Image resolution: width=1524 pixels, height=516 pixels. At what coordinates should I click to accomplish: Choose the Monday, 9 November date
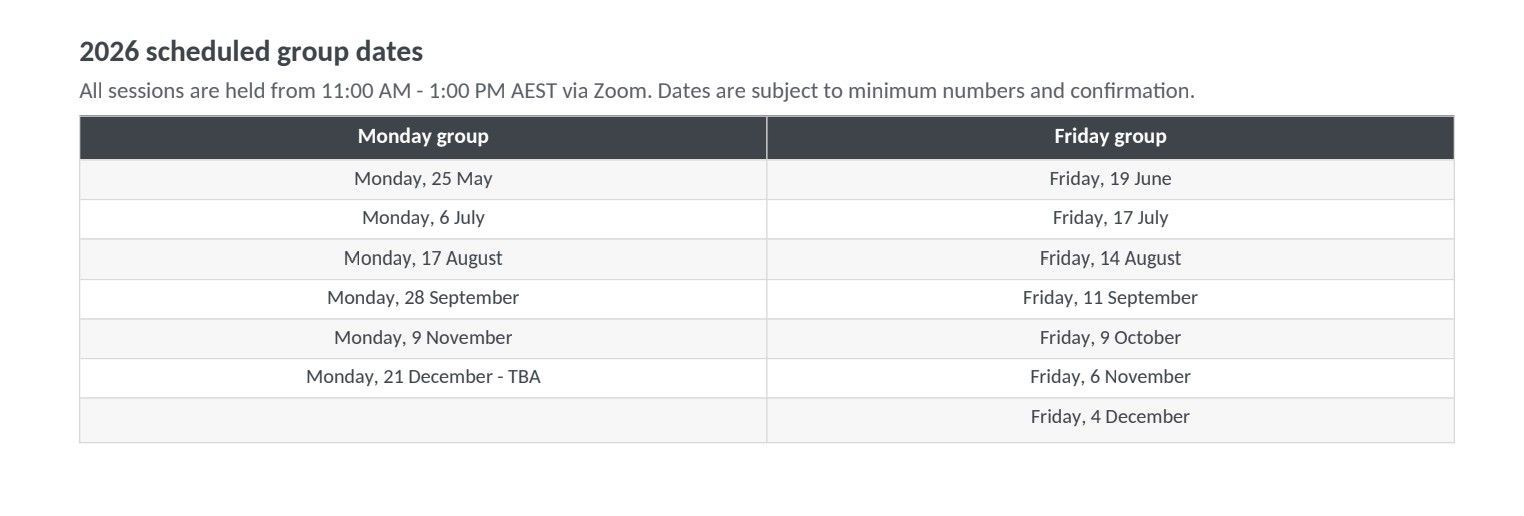pos(423,338)
